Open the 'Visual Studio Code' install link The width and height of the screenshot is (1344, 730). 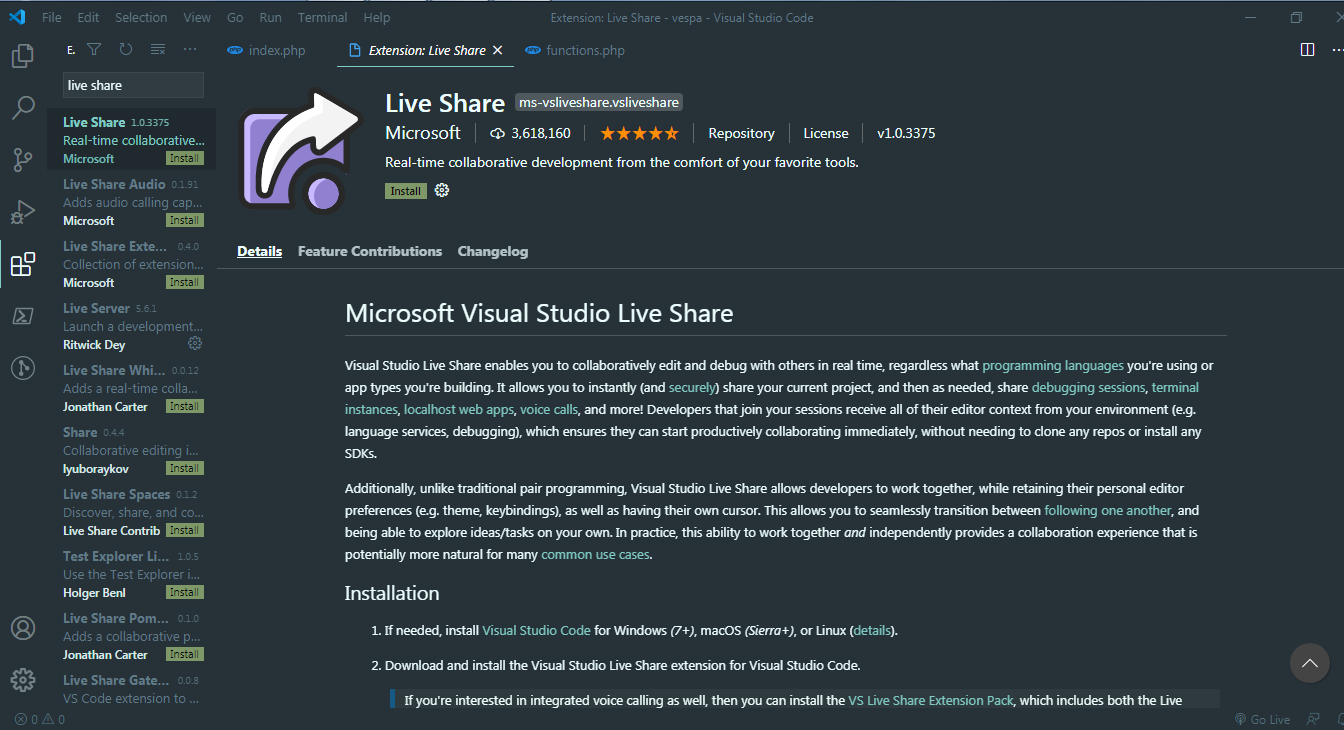(x=536, y=630)
